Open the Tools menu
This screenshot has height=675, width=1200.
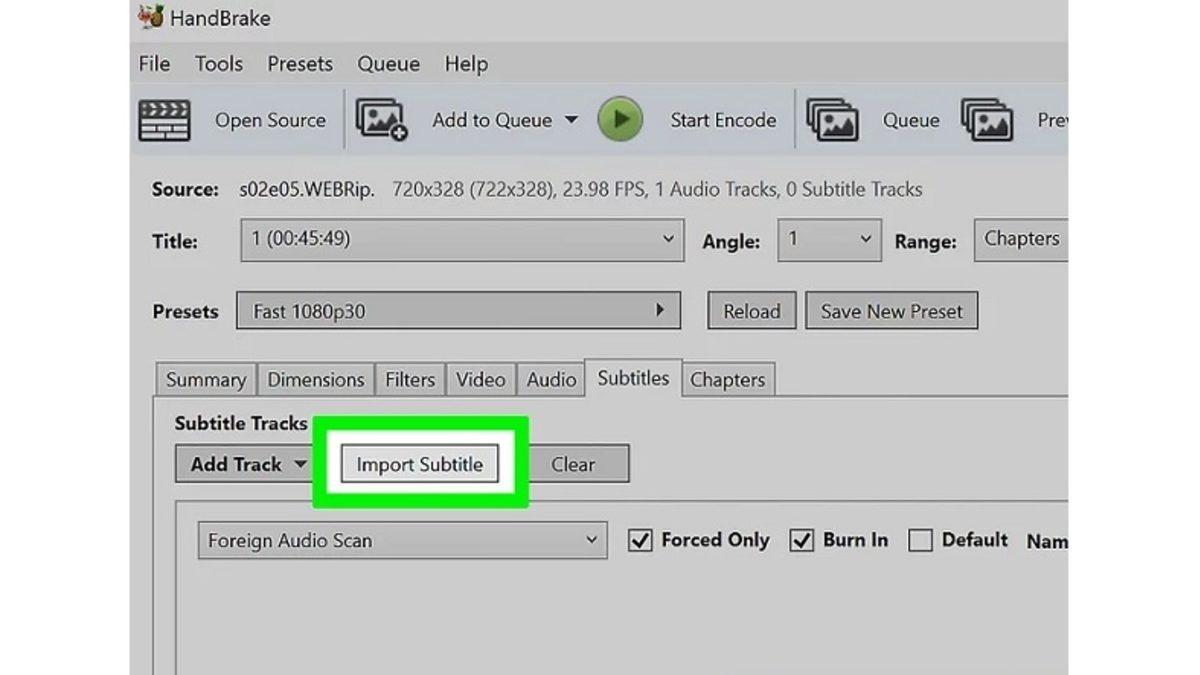tap(218, 63)
